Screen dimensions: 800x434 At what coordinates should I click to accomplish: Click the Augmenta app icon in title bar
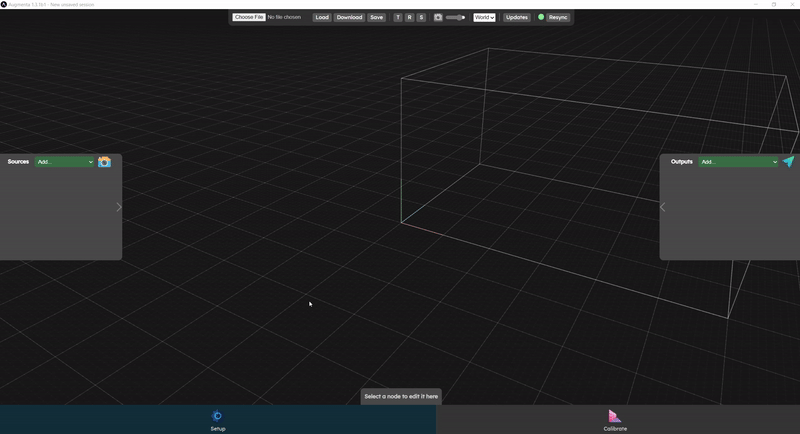pyautogui.click(x=4, y=4)
